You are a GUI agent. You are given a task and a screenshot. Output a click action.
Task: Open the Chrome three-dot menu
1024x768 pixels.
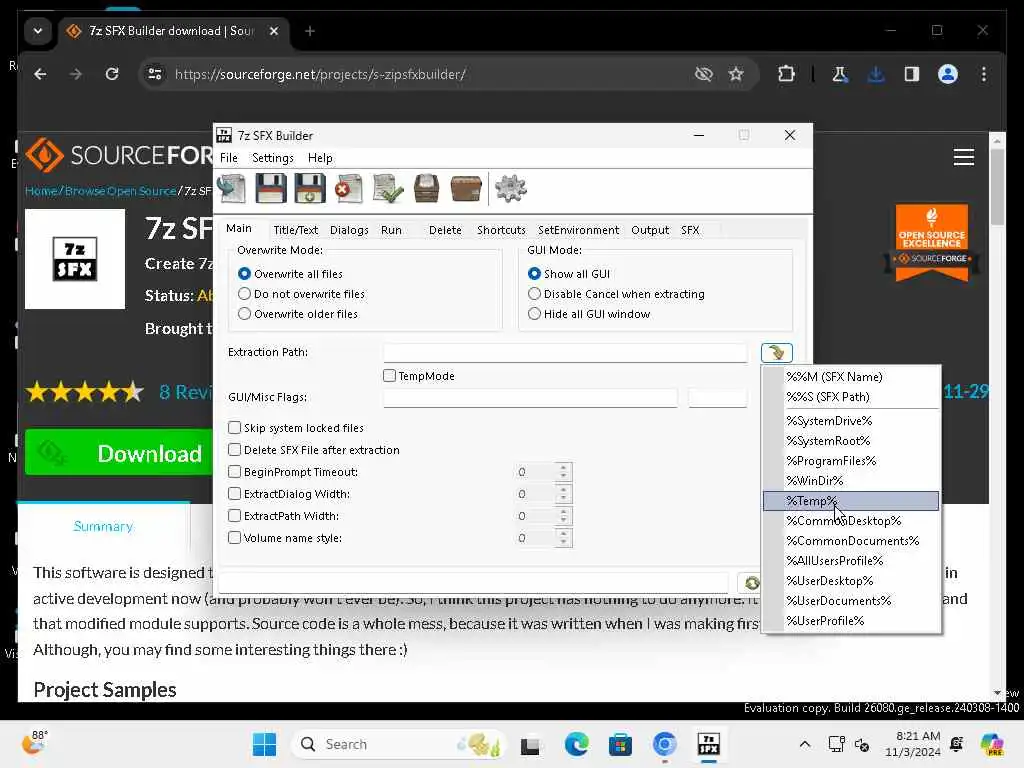984,74
